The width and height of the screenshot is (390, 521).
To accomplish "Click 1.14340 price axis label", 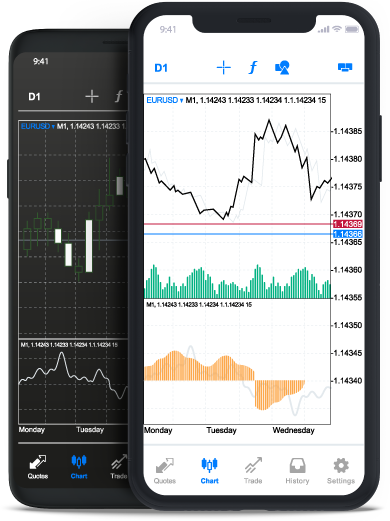I will (348, 380).
